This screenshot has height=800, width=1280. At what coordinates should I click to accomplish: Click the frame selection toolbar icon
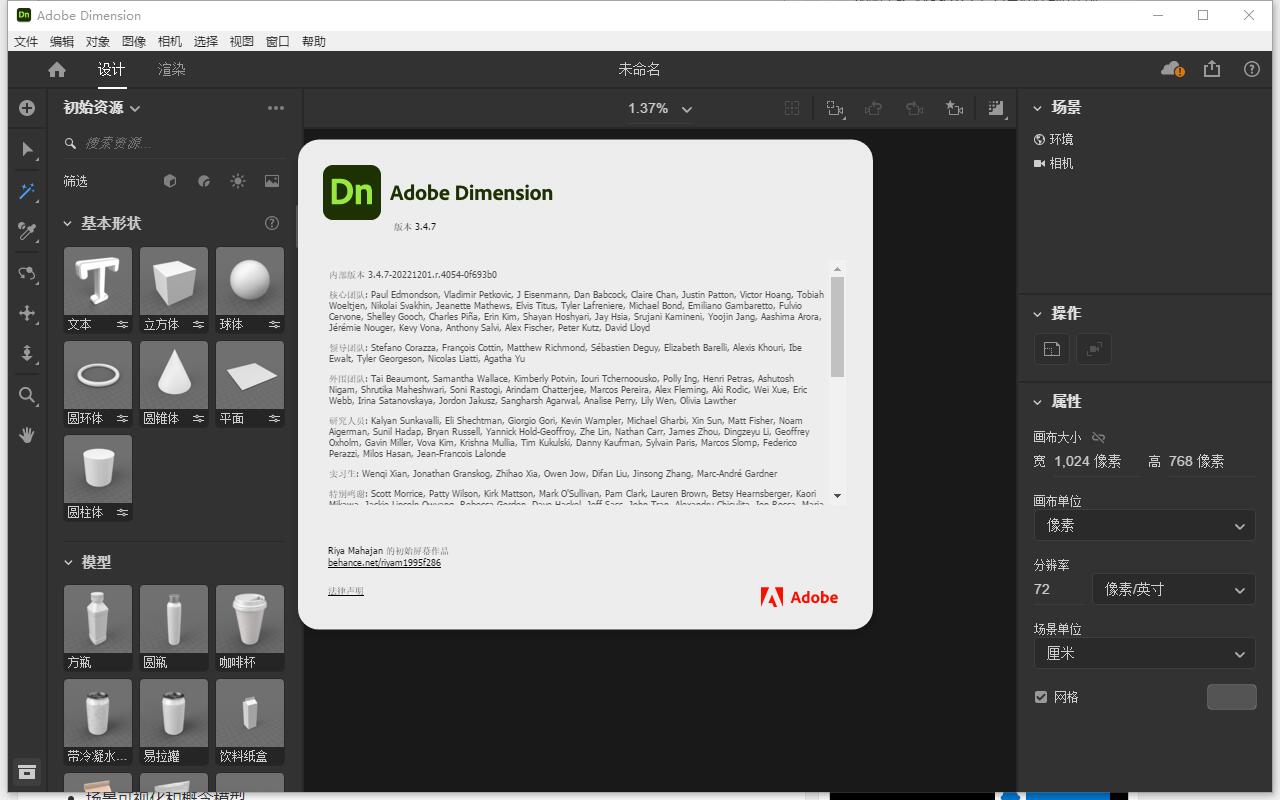pos(835,108)
